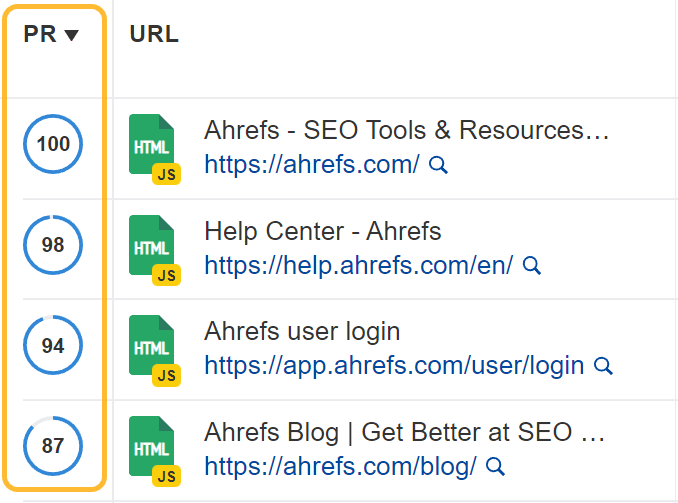Click the PR 87 score circle
The image size is (678, 503).
tap(53, 446)
